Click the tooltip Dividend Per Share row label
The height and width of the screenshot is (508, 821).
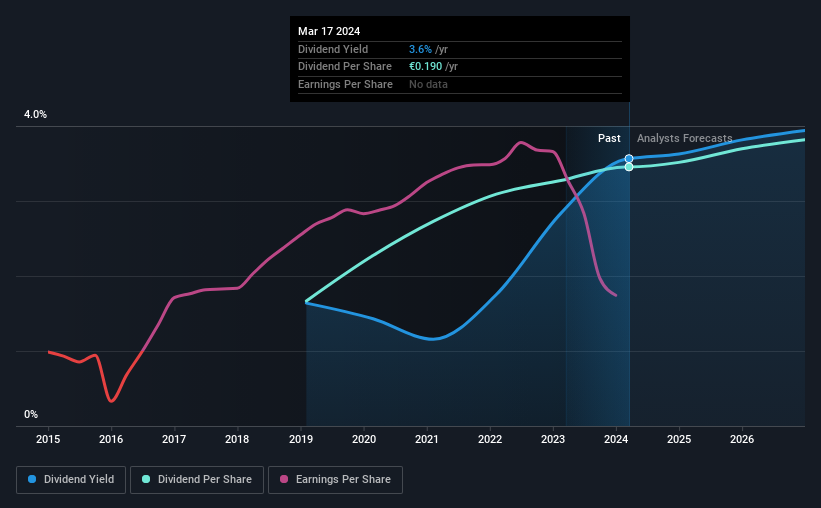point(345,67)
